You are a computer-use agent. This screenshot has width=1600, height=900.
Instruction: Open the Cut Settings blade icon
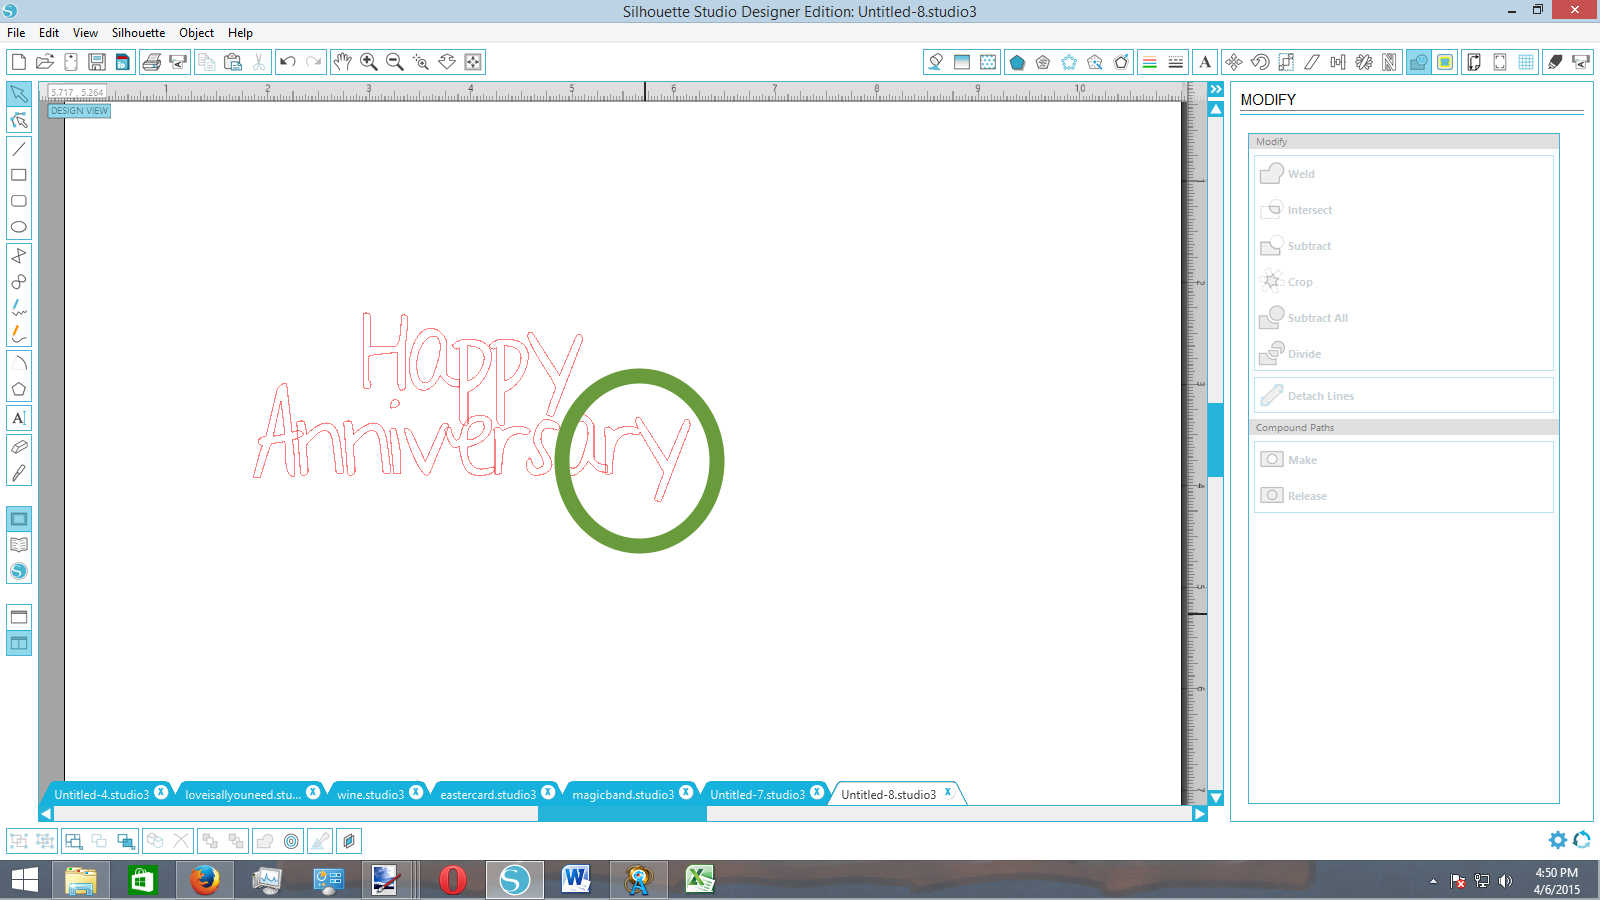1555,62
